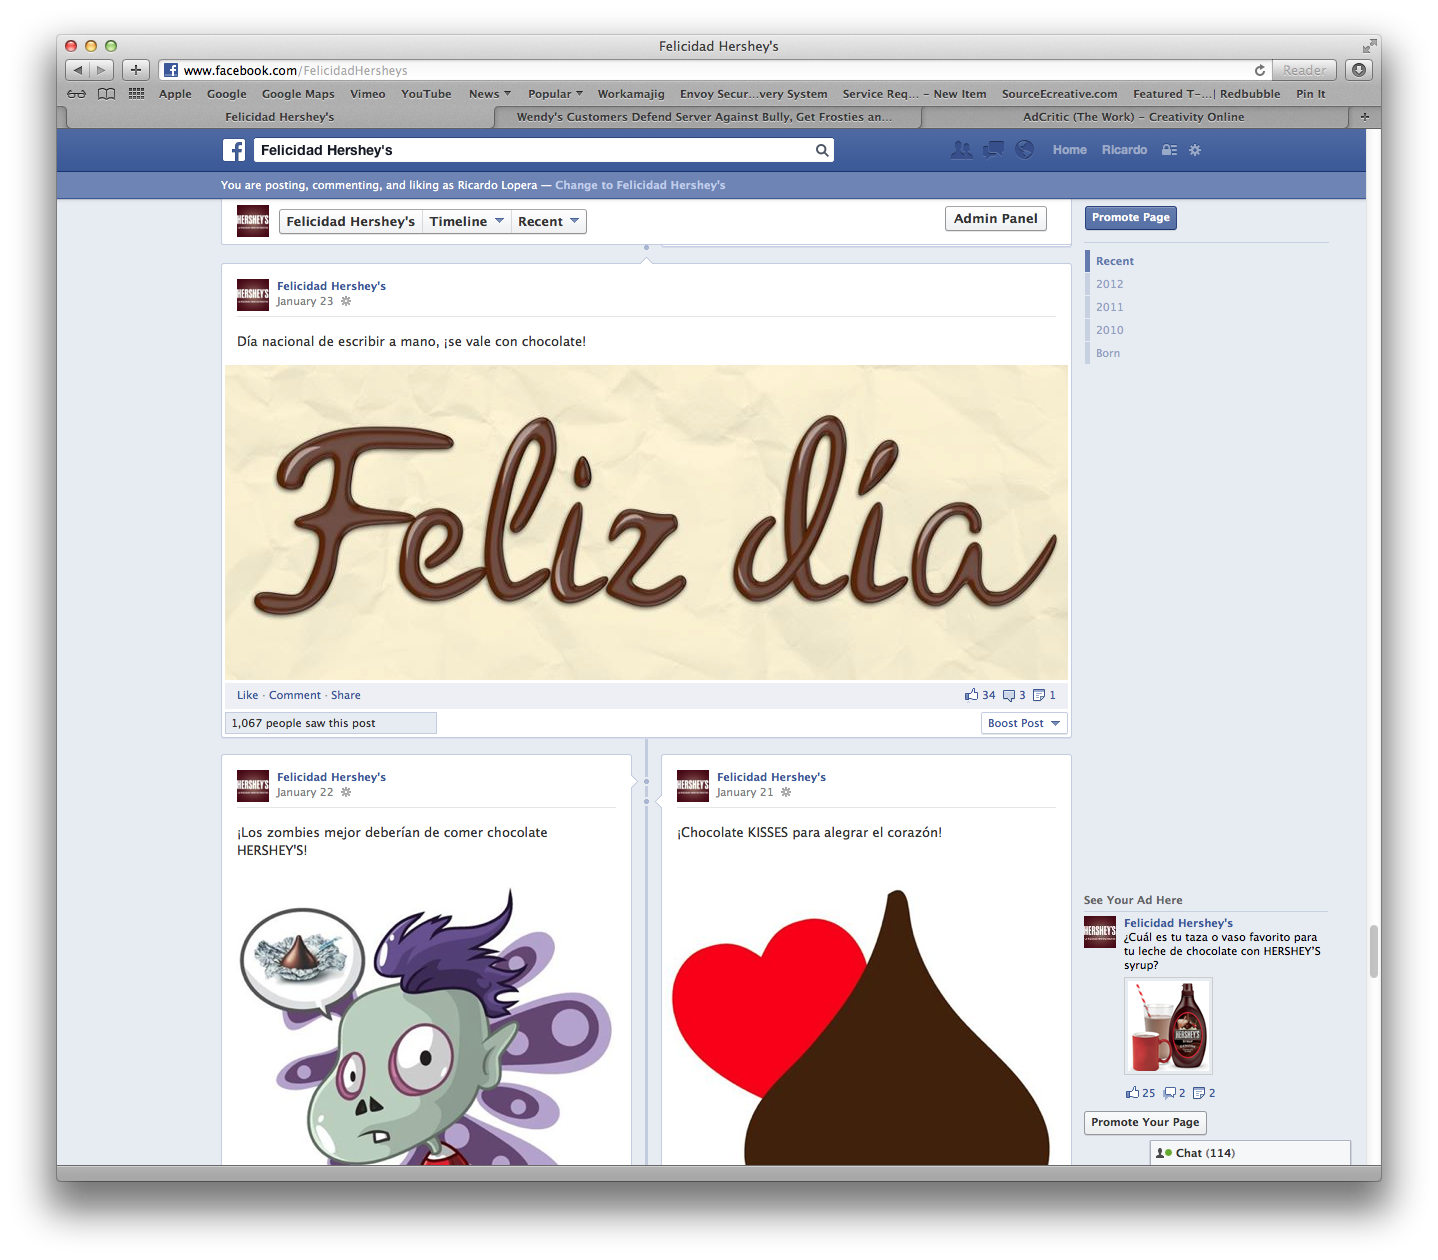
Task: Open account settings gear icon in header
Action: [x=1195, y=150]
